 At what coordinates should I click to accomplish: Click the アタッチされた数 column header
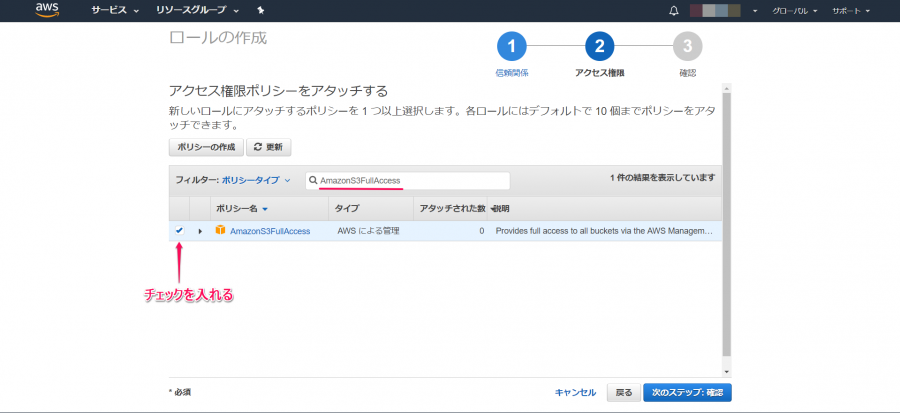pos(450,209)
